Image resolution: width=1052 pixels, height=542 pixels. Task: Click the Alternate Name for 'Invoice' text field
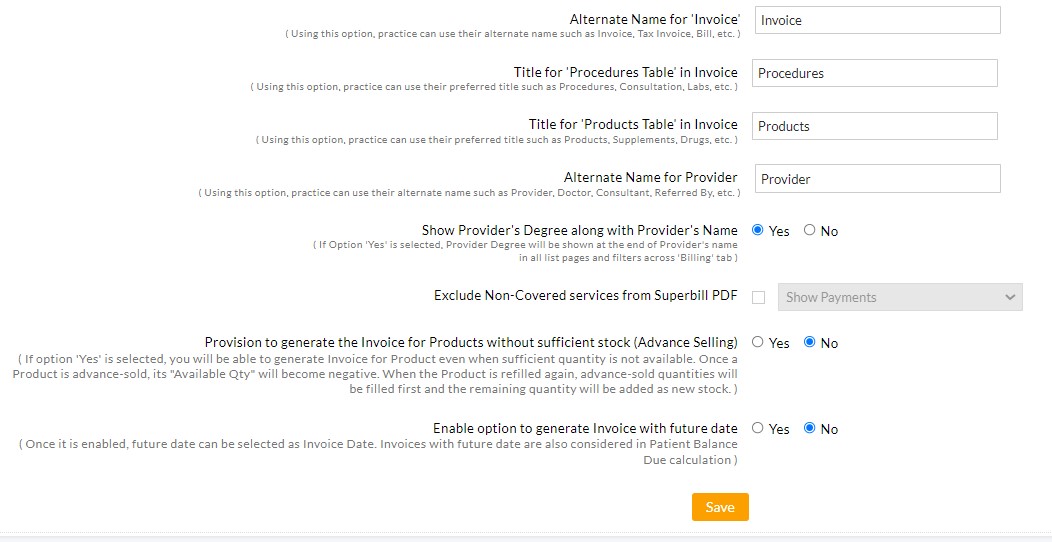tap(877, 20)
